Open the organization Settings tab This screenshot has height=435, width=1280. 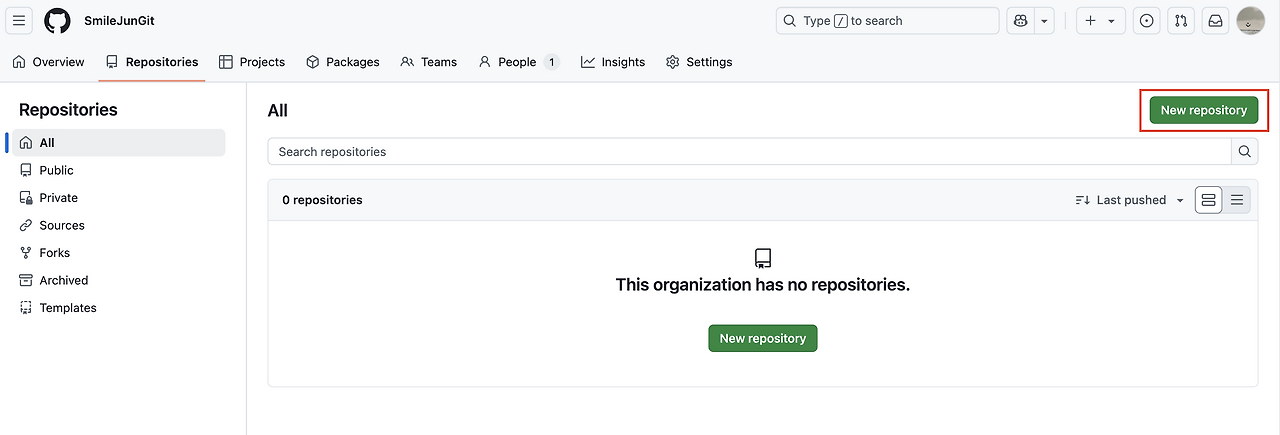pyautogui.click(x=699, y=62)
